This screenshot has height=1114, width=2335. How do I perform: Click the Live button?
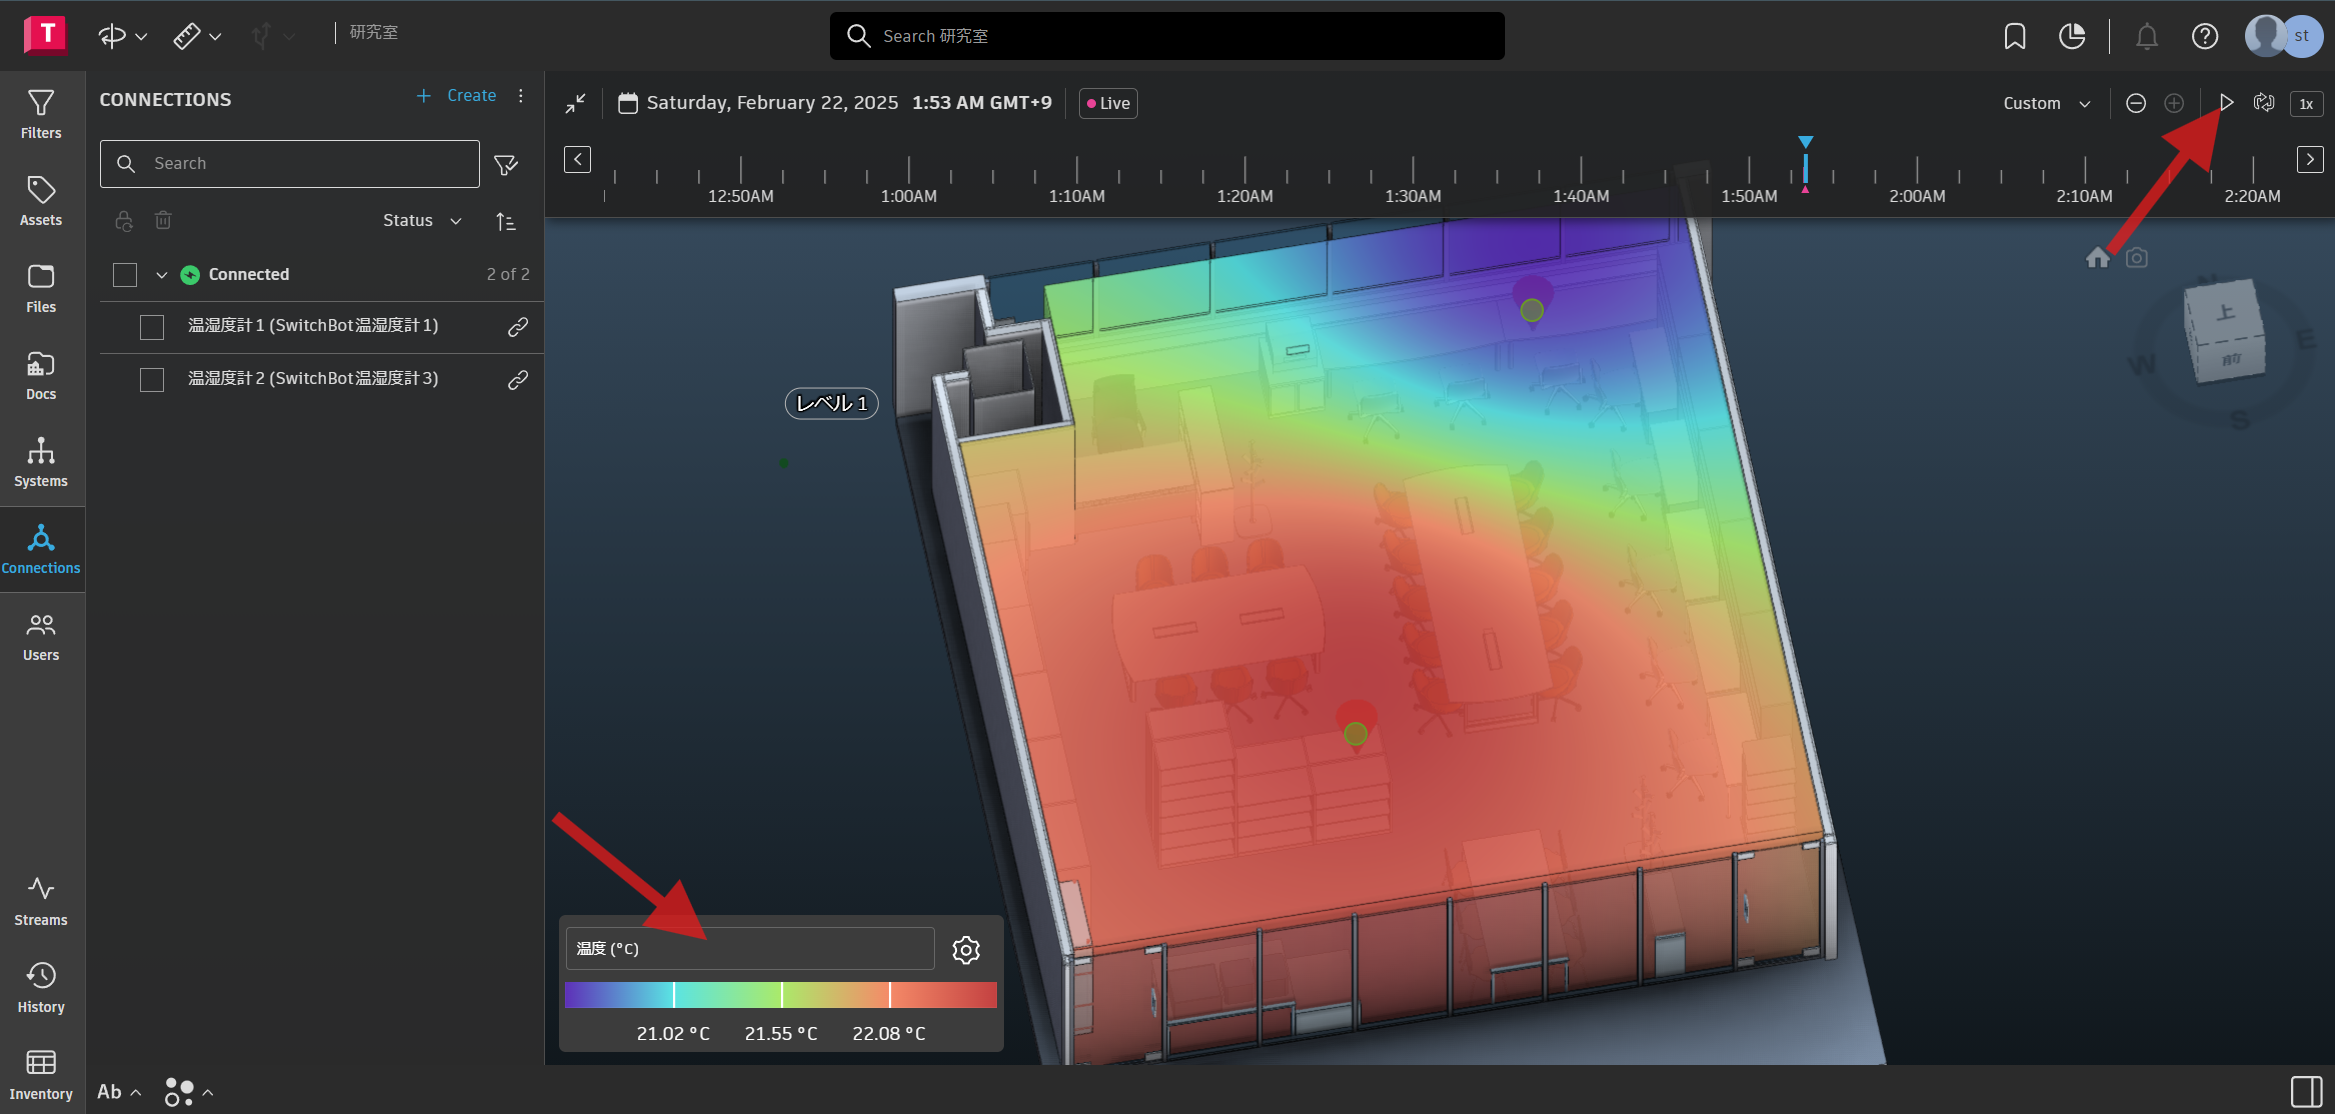(x=1108, y=103)
